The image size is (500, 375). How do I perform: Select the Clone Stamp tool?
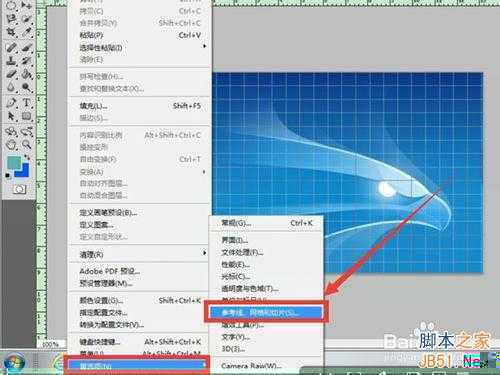(11, 61)
